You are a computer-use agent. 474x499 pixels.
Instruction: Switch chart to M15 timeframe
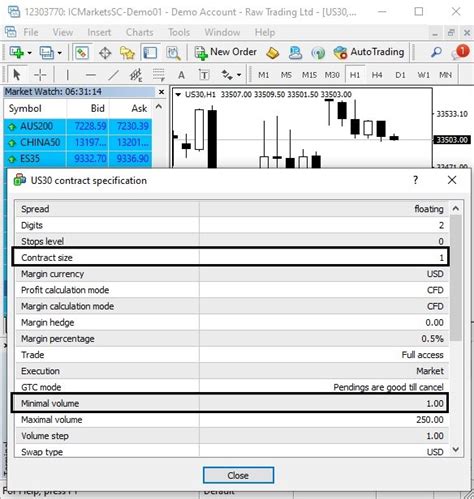pyautogui.click(x=309, y=75)
